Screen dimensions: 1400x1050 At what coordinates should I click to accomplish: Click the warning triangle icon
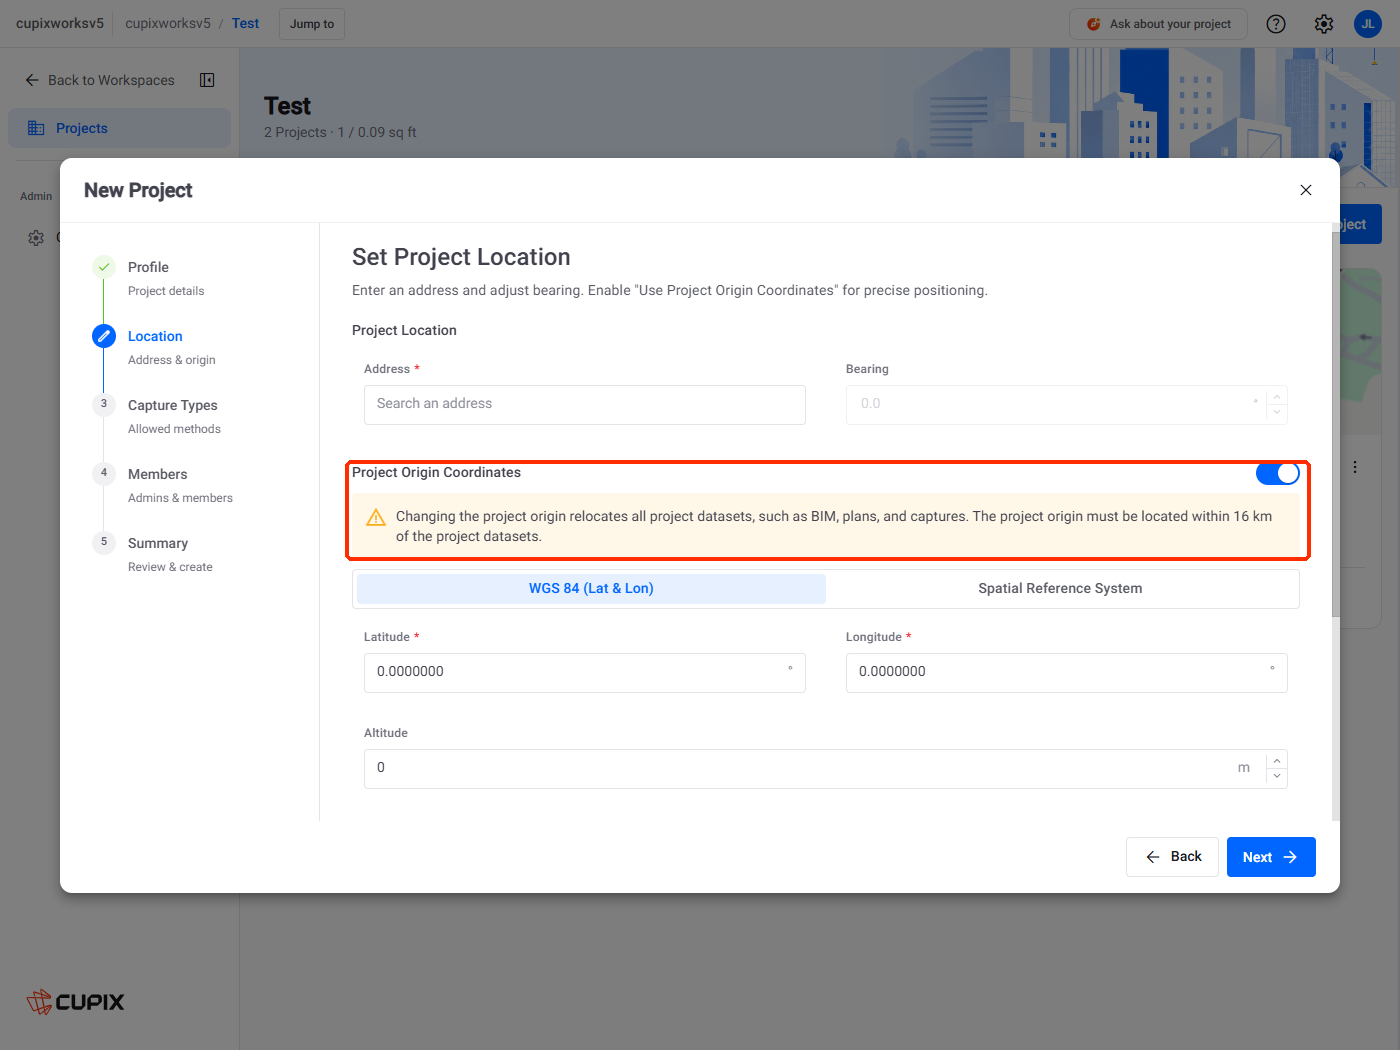[376, 517]
